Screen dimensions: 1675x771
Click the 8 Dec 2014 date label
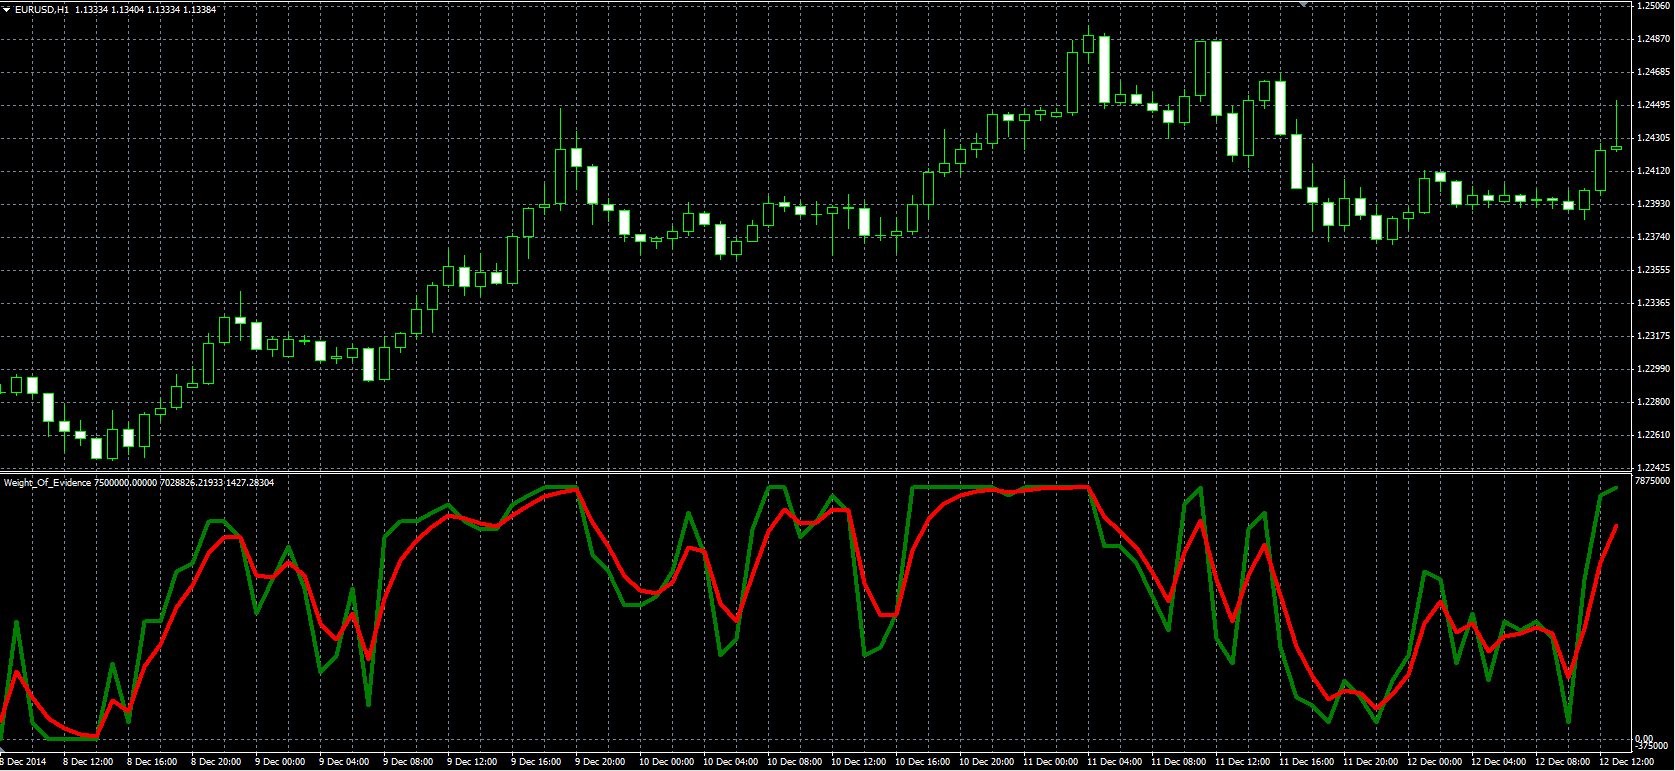(x=25, y=762)
